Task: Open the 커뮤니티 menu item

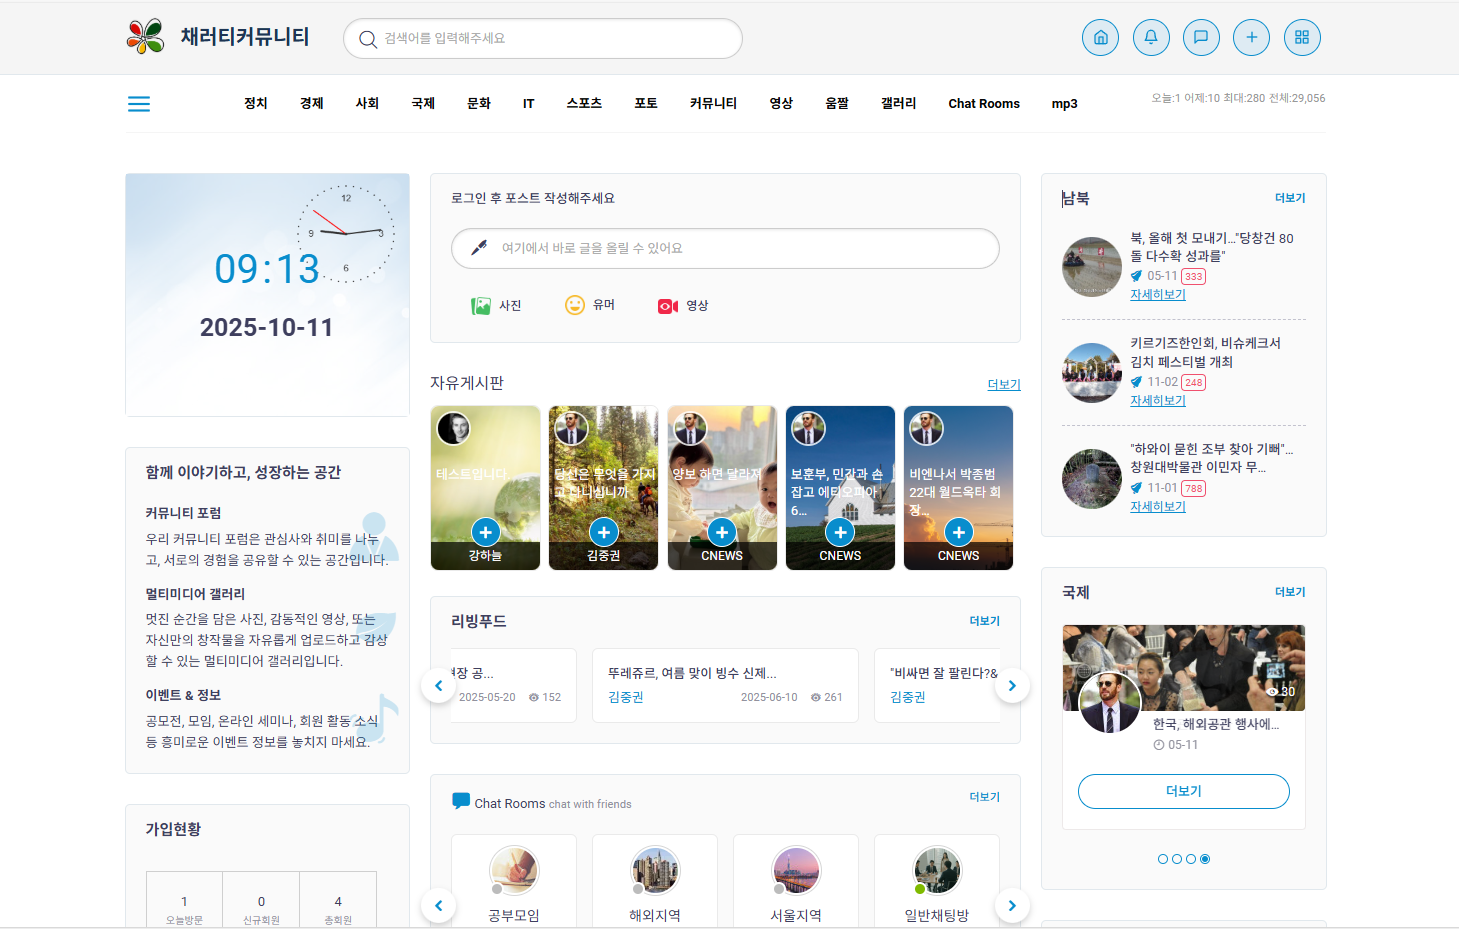Action: tap(713, 104)
